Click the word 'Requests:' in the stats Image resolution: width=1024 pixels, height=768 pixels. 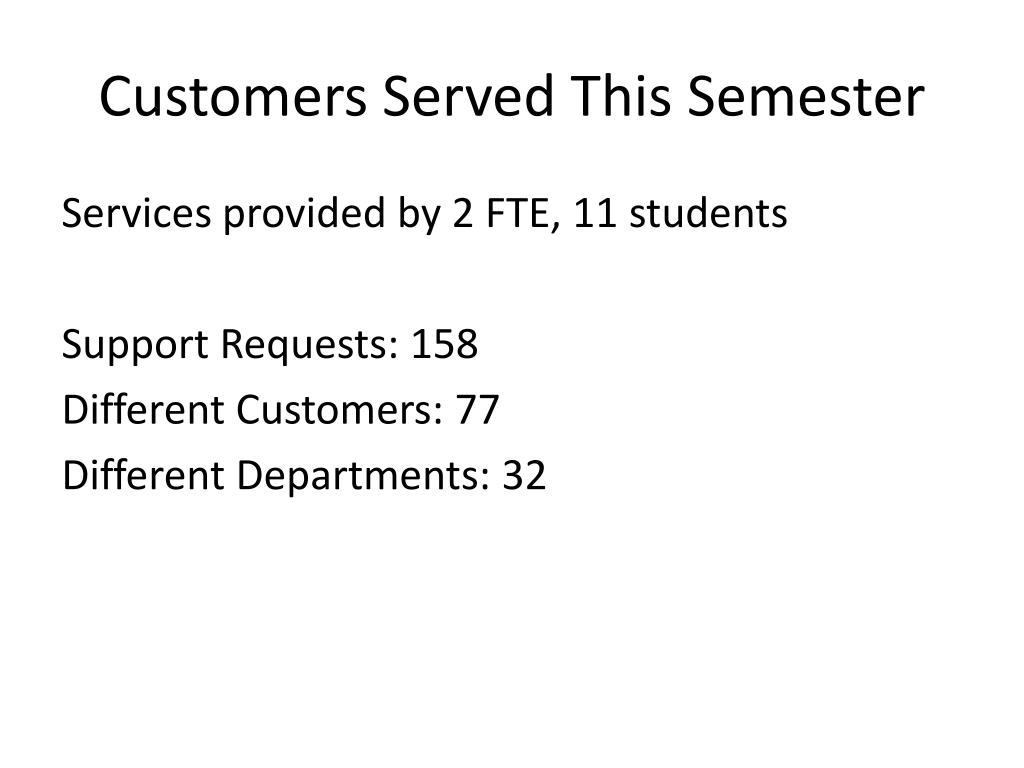tap(310, 346)
